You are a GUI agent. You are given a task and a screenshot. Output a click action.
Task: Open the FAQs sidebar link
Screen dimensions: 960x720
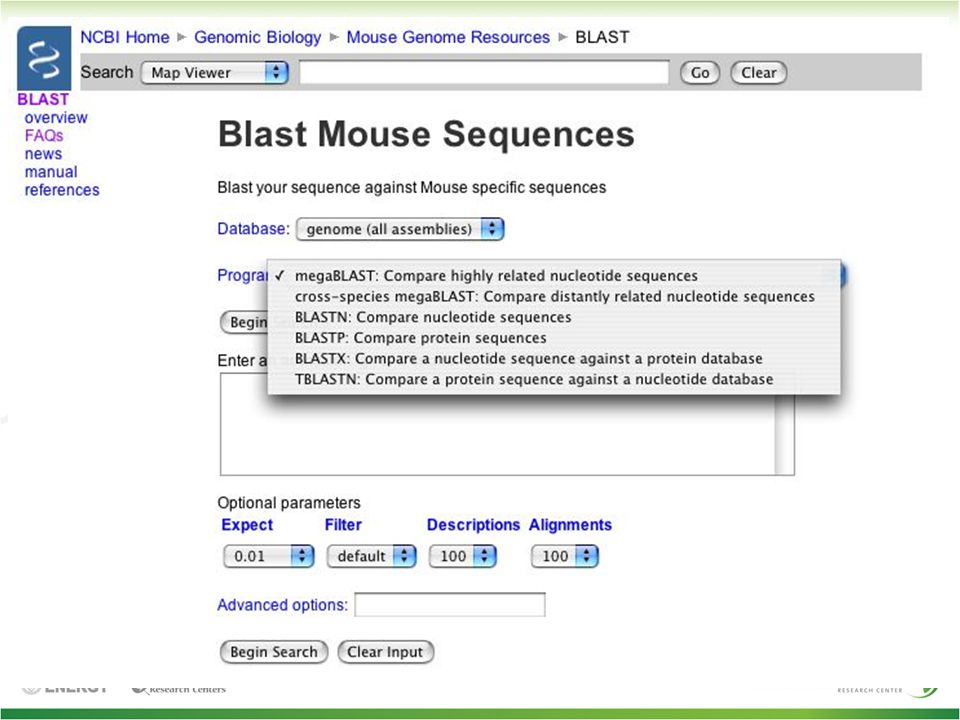[x=44, y=135]
